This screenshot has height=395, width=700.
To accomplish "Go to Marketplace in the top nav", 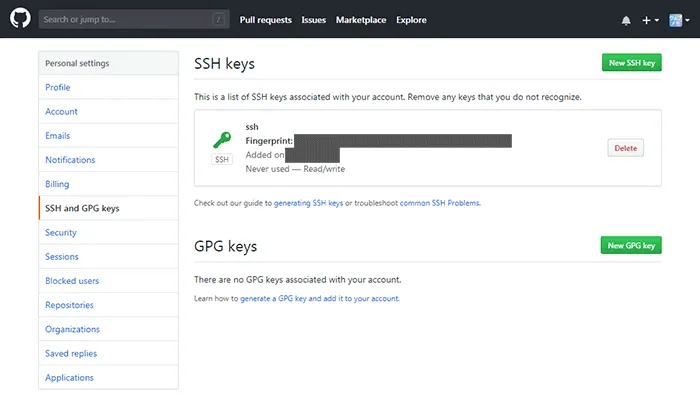I will [x=361, y=20].
